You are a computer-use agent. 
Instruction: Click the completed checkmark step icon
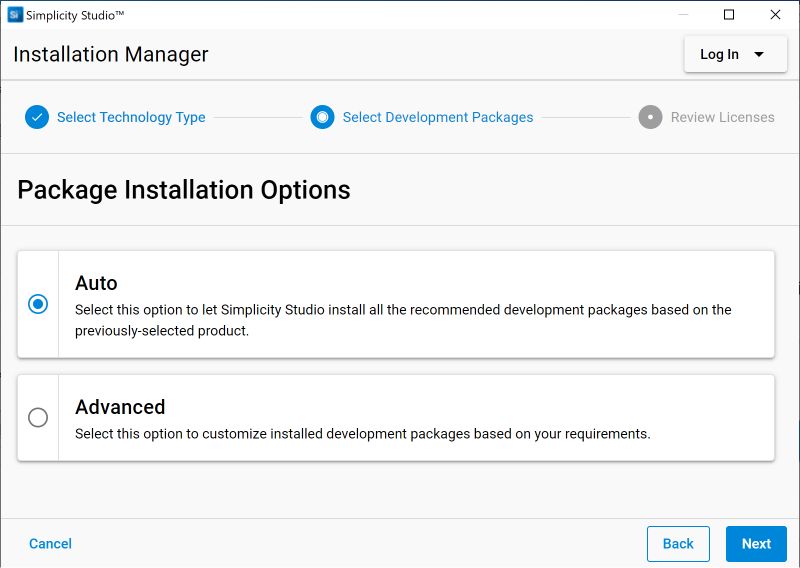pos(37,117)
